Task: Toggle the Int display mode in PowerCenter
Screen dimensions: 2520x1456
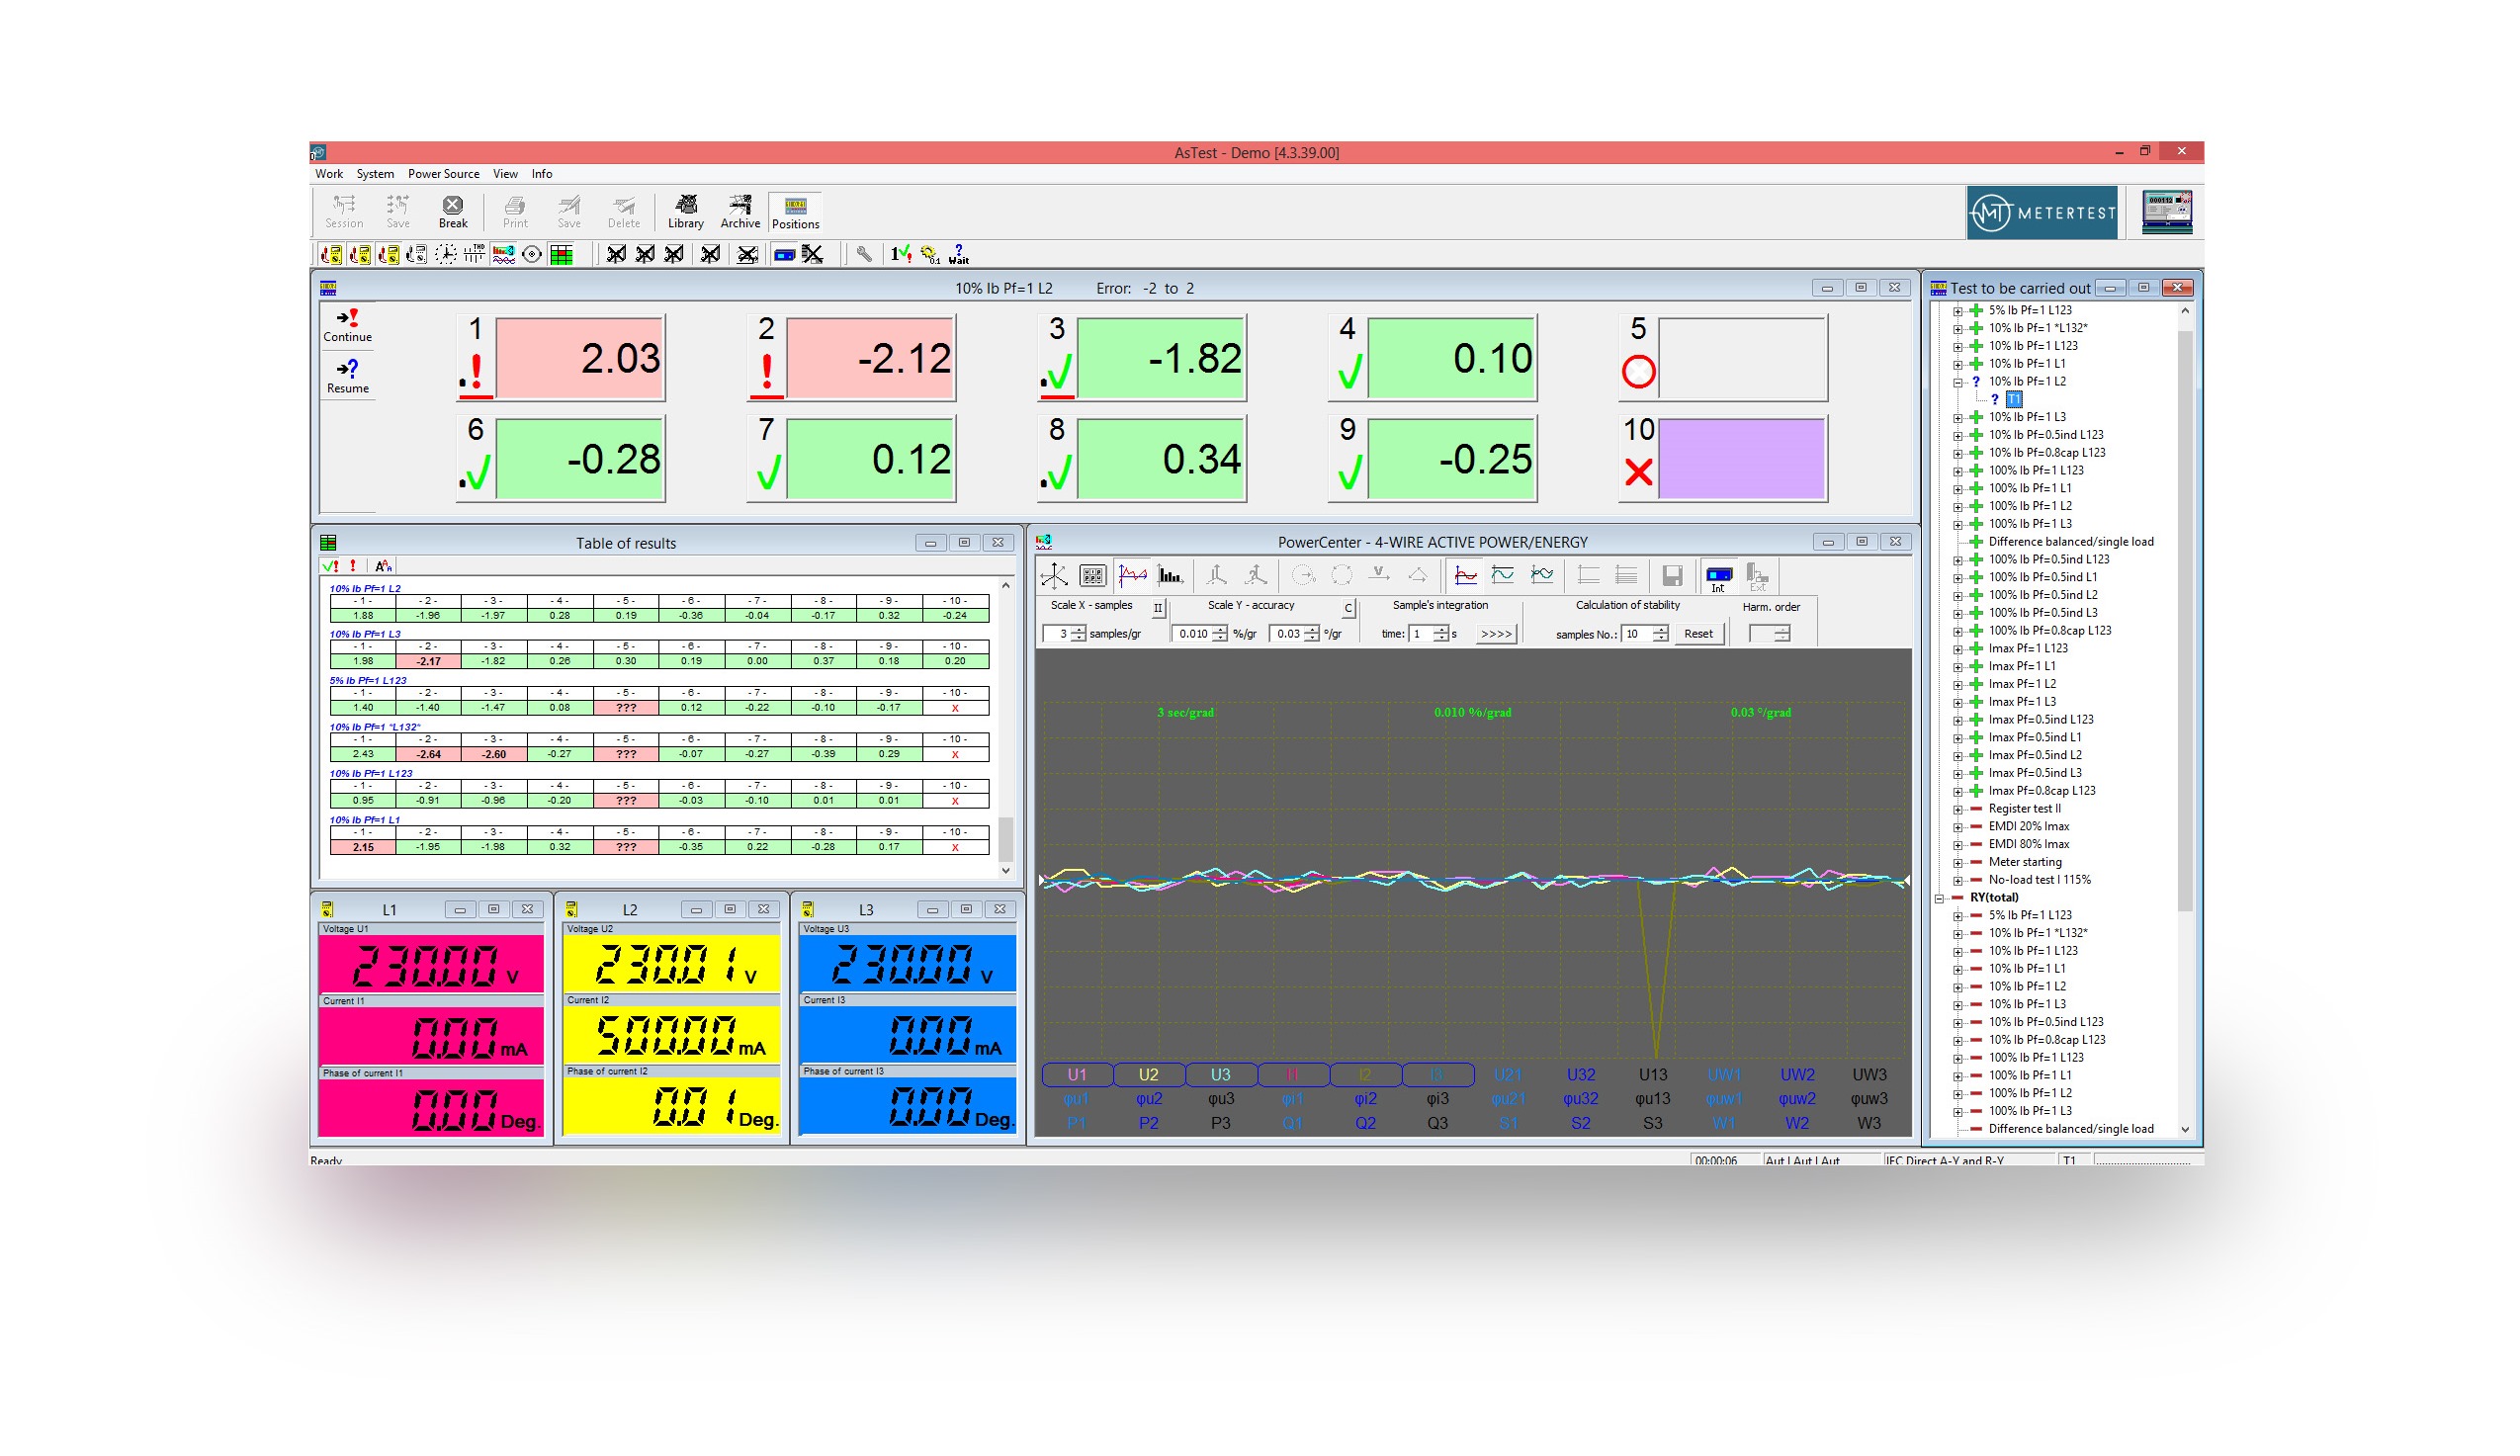Action: (1719, 575)
